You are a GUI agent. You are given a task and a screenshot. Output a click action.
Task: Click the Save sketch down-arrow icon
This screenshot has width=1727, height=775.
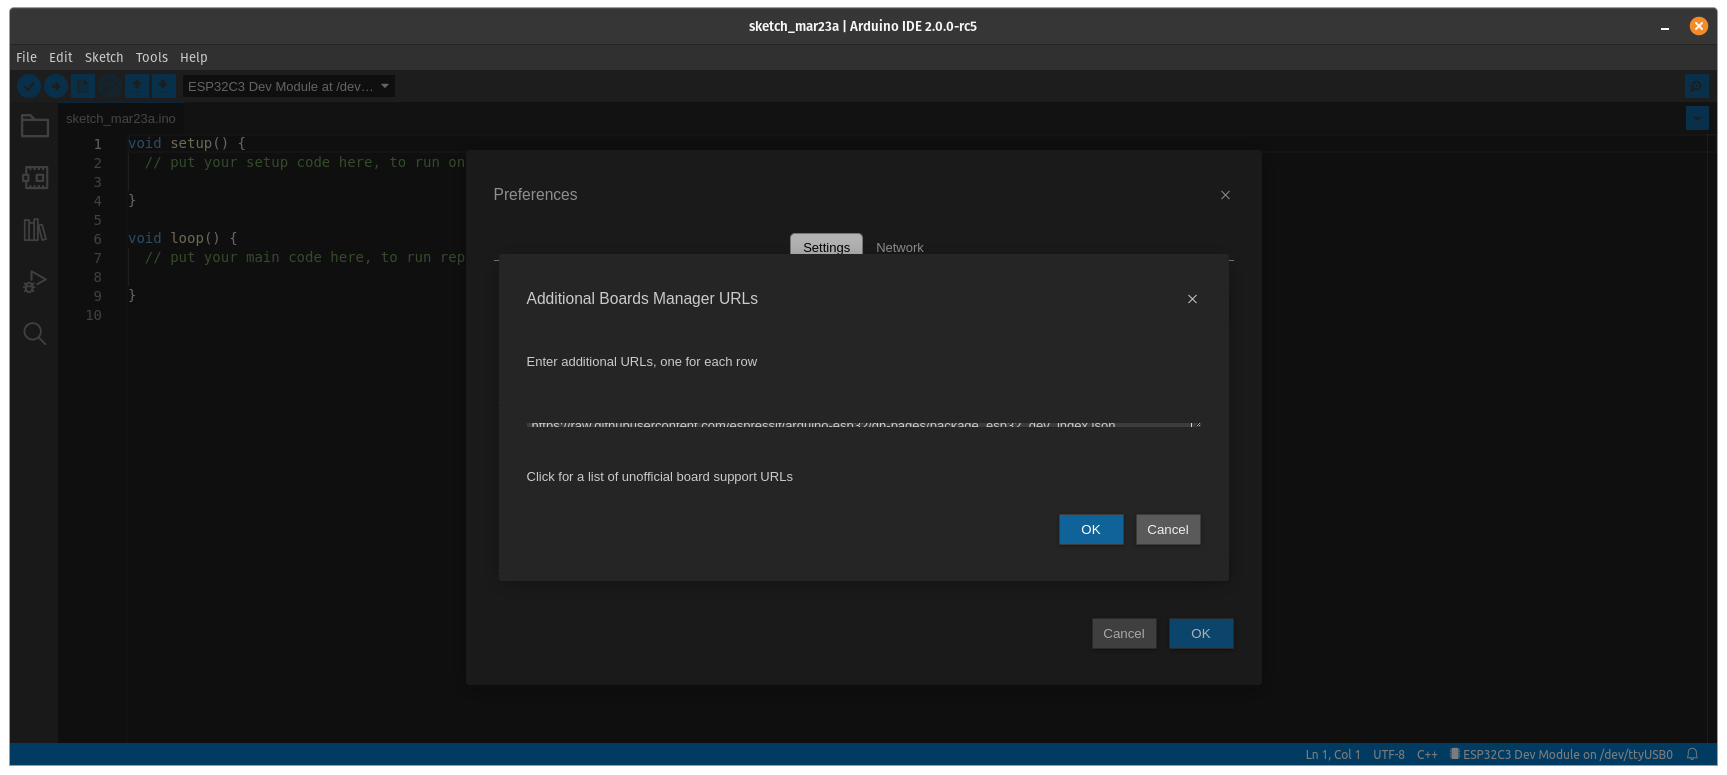coord(164,86)
